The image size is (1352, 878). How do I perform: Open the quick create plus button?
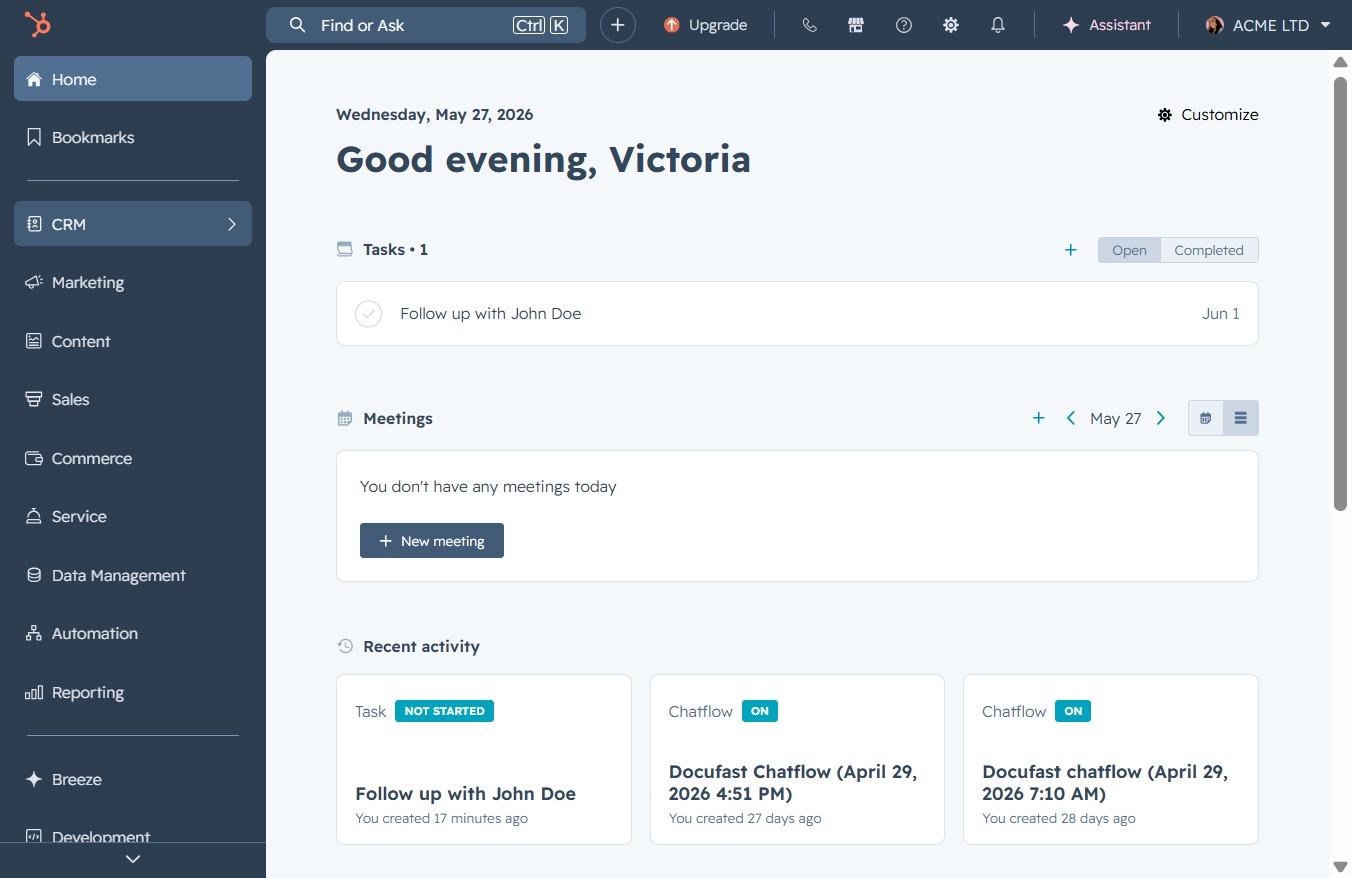point(618,25)
